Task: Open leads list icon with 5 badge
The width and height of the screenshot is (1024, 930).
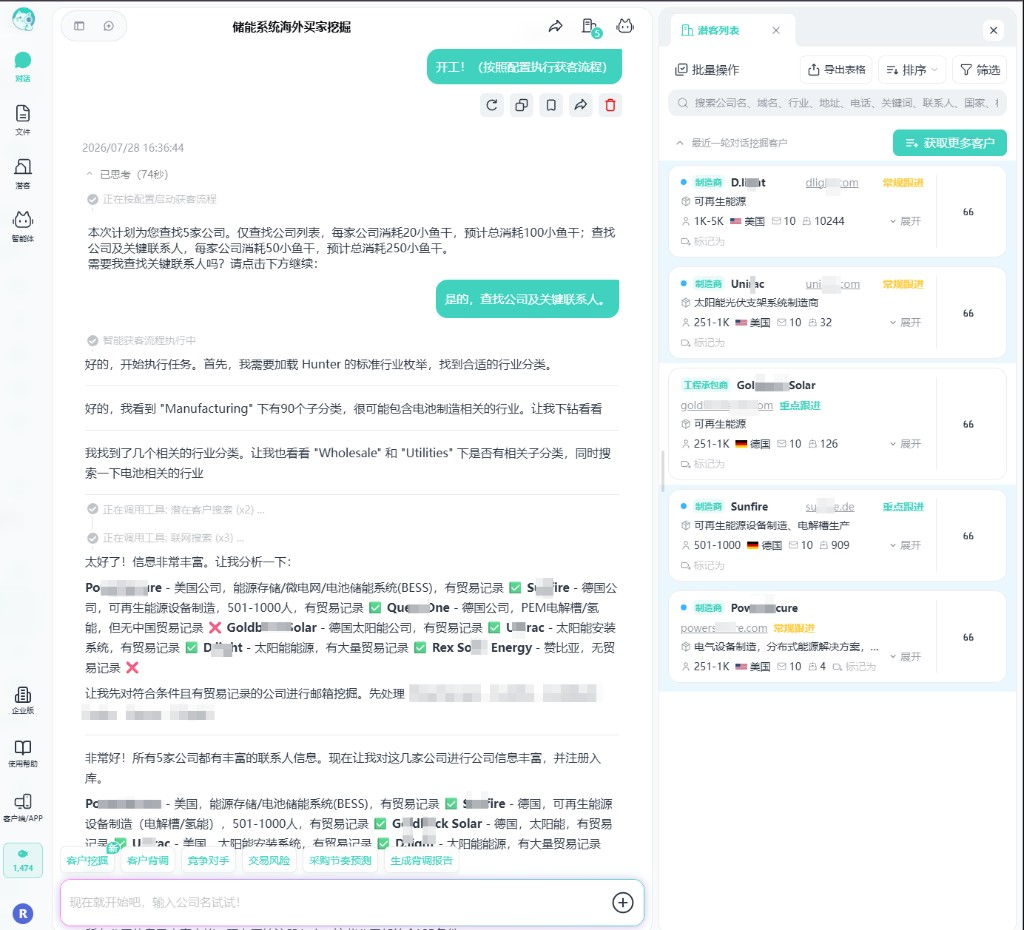Action: tap(590, 27)
